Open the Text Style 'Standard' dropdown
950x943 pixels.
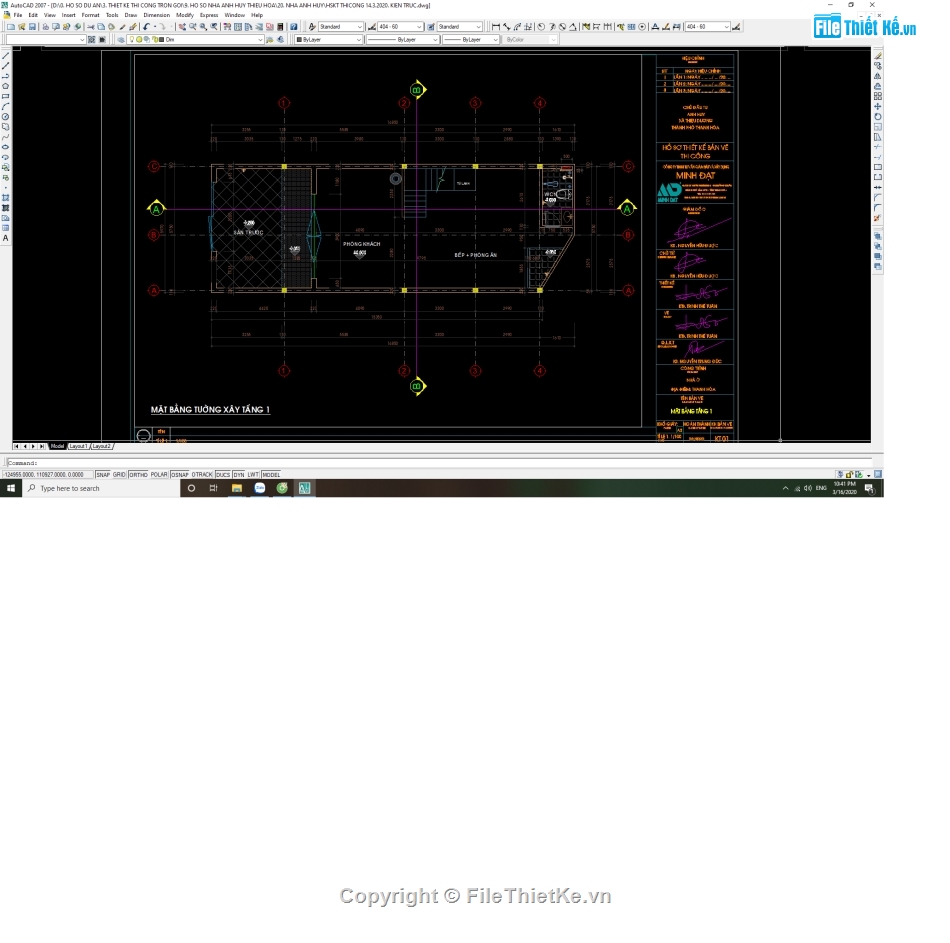[340, 27]
